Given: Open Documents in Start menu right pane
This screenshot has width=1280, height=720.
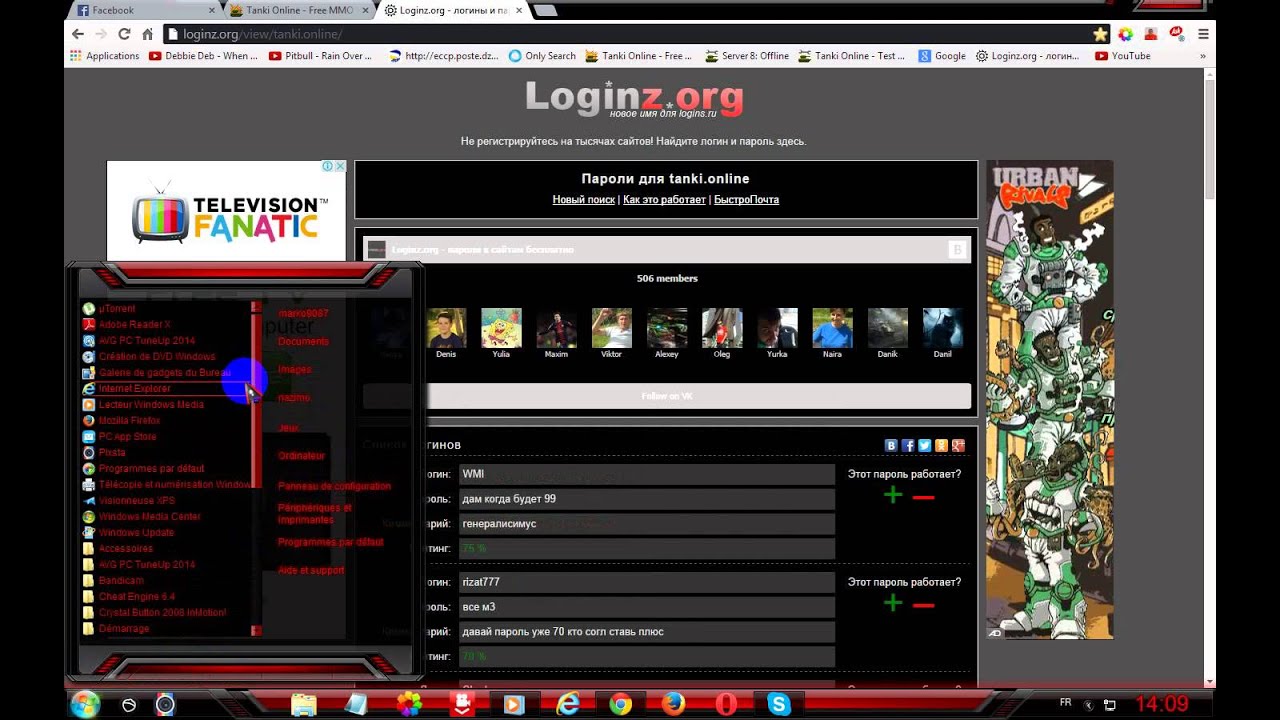Looking at the screenshot, I should coord(303,342).
